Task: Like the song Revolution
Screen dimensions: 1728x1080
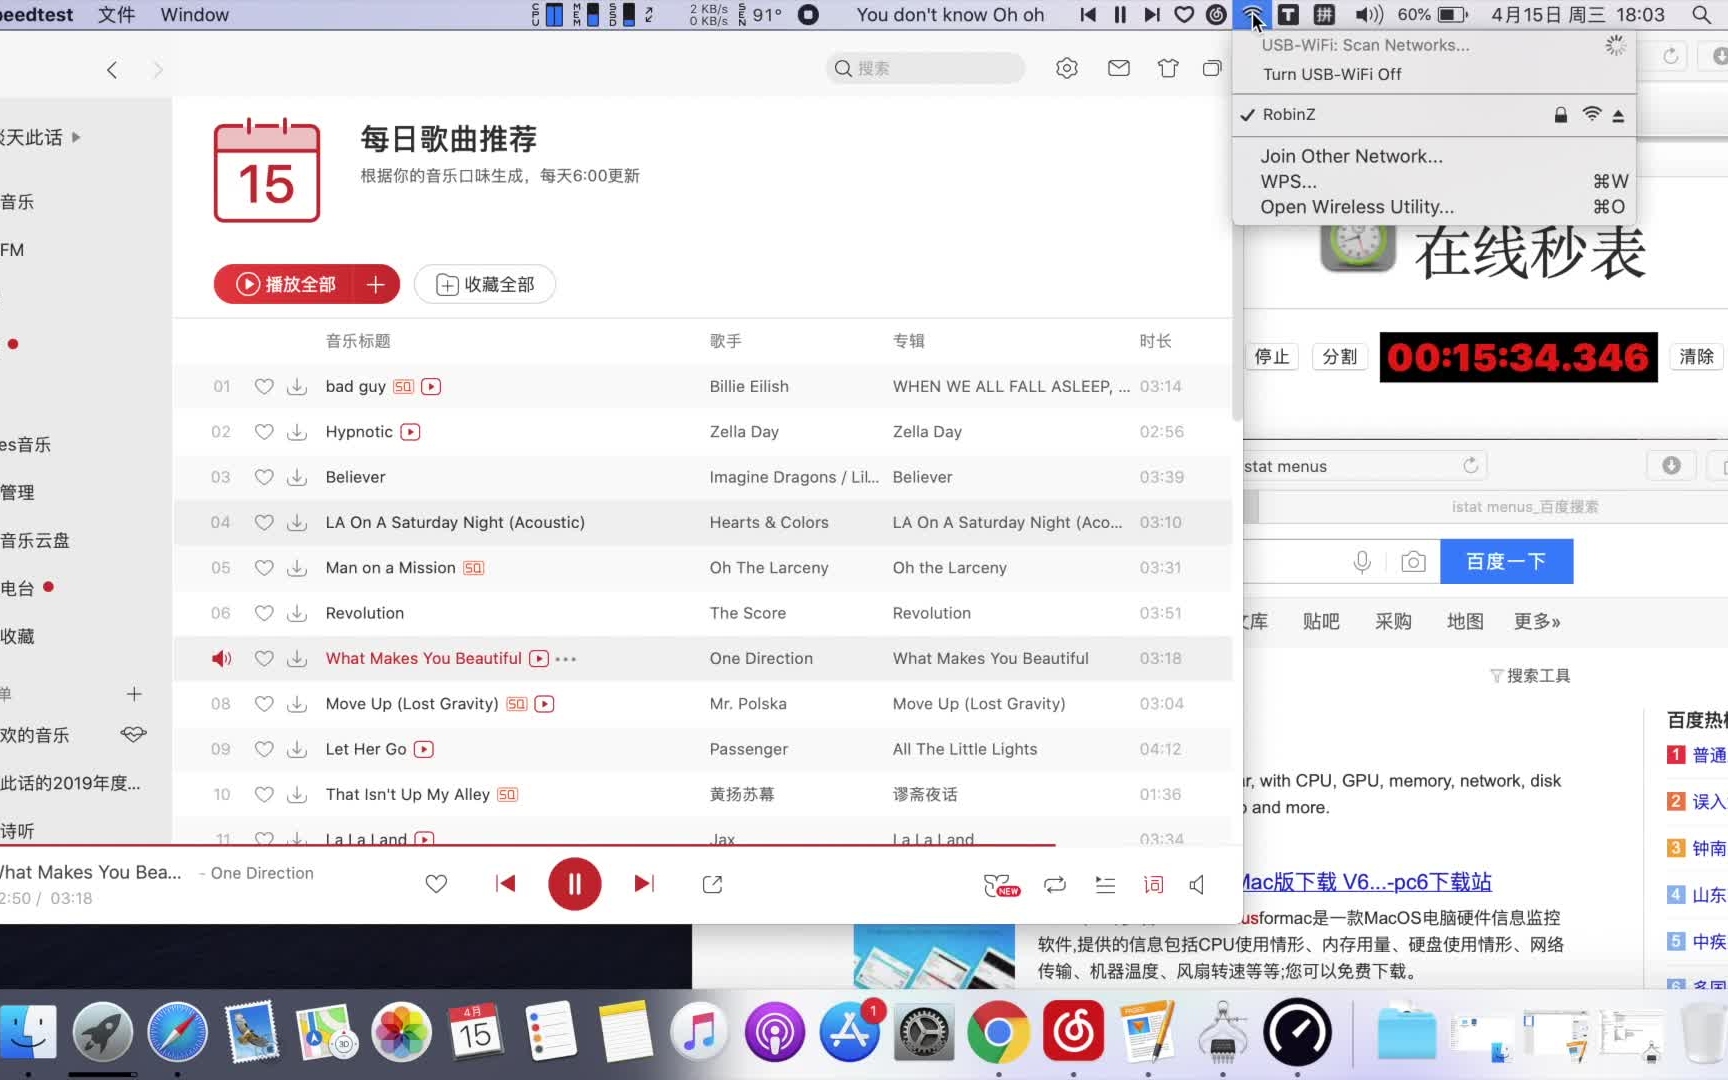Action: [264, 613]
